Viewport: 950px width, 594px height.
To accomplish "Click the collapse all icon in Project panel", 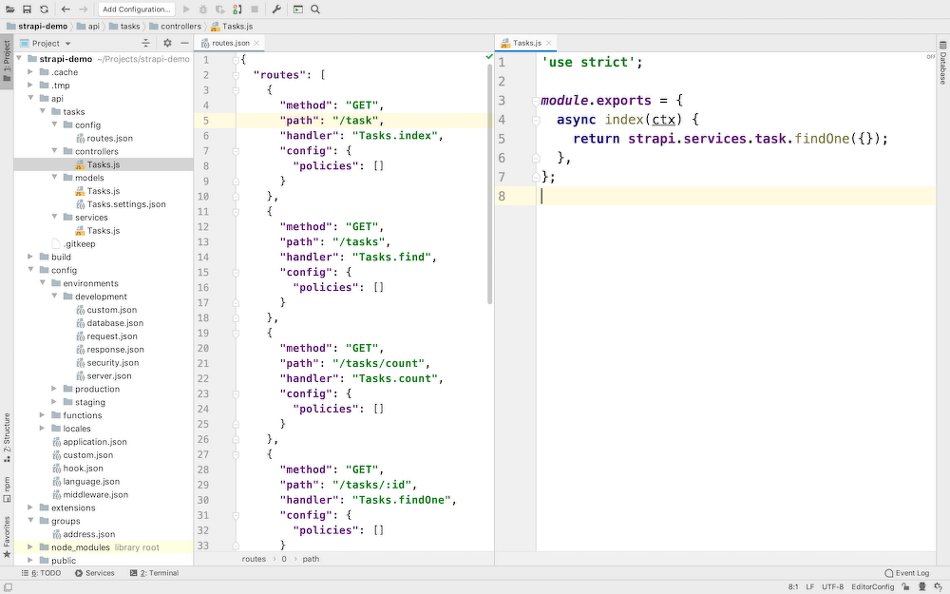I will coord(146,43).
